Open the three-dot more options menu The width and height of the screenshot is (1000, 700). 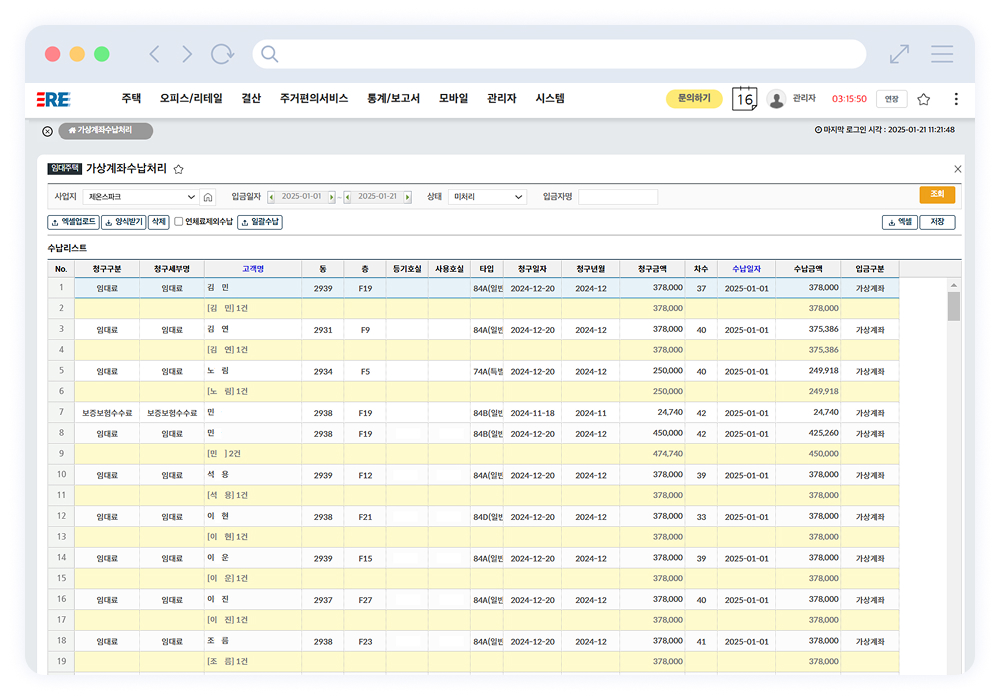click(x=956, y=99)
